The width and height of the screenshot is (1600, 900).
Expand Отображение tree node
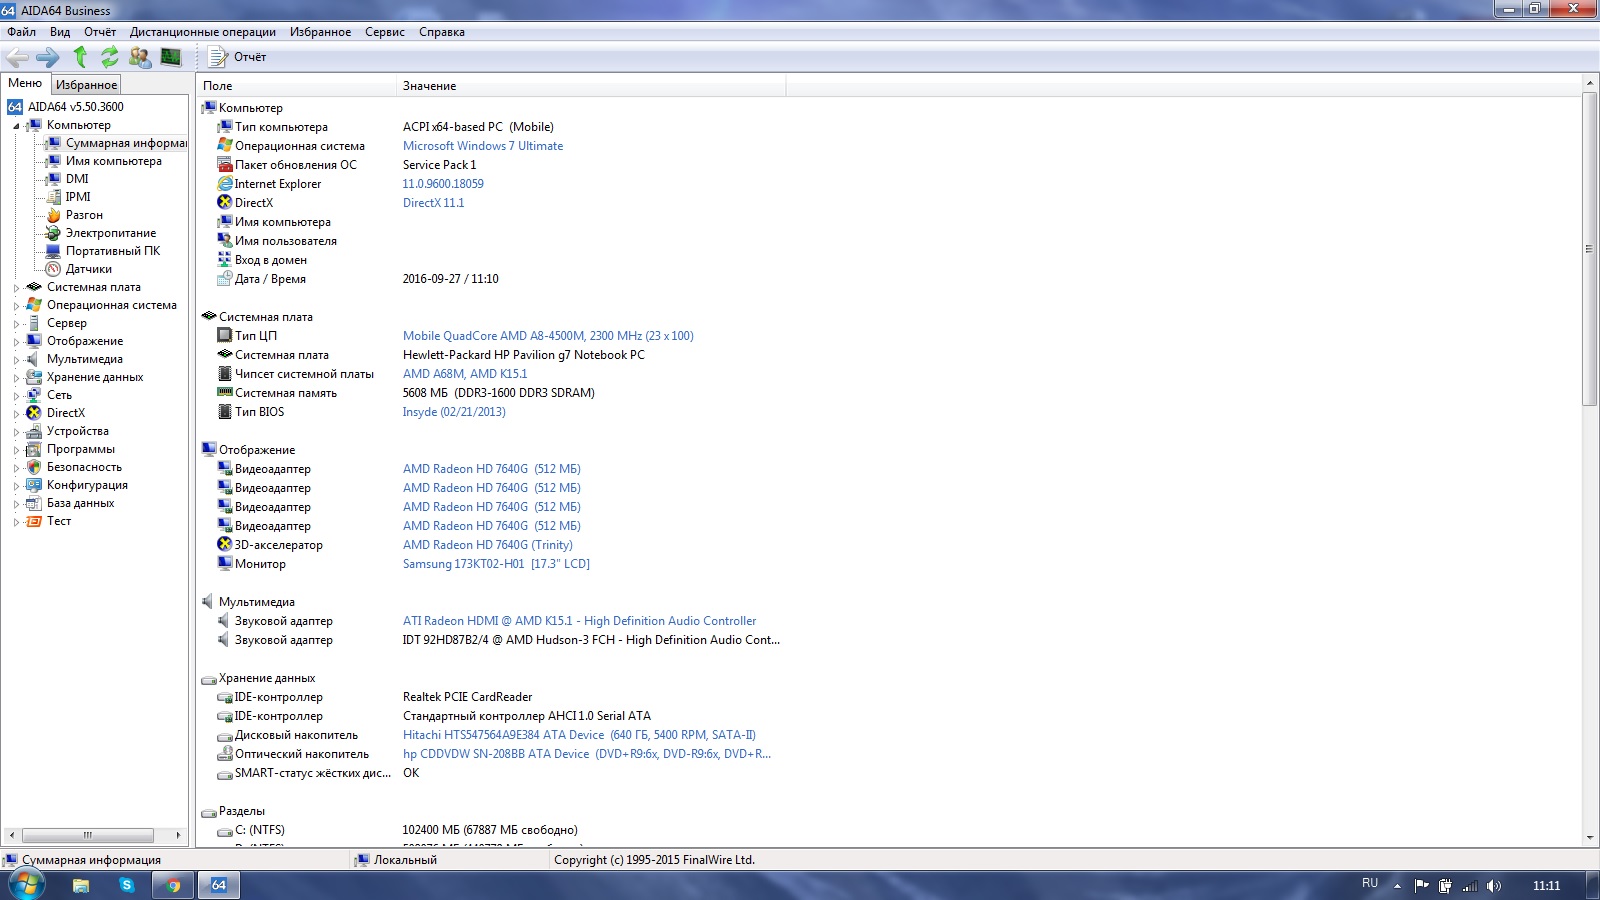16,342
